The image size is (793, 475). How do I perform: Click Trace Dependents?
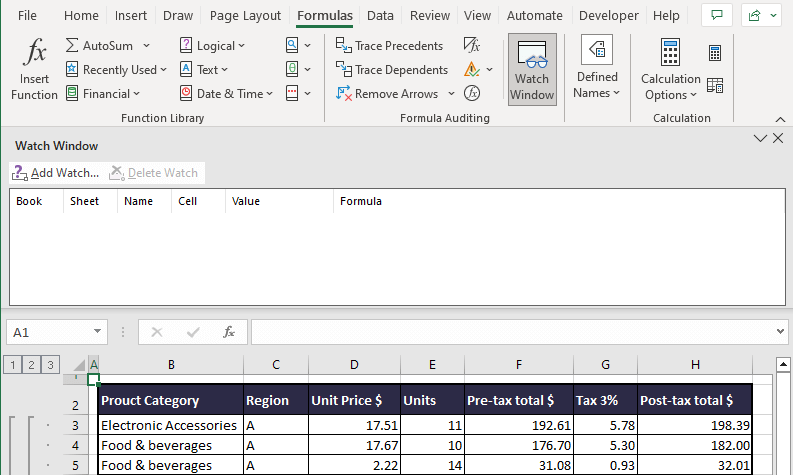391,69
